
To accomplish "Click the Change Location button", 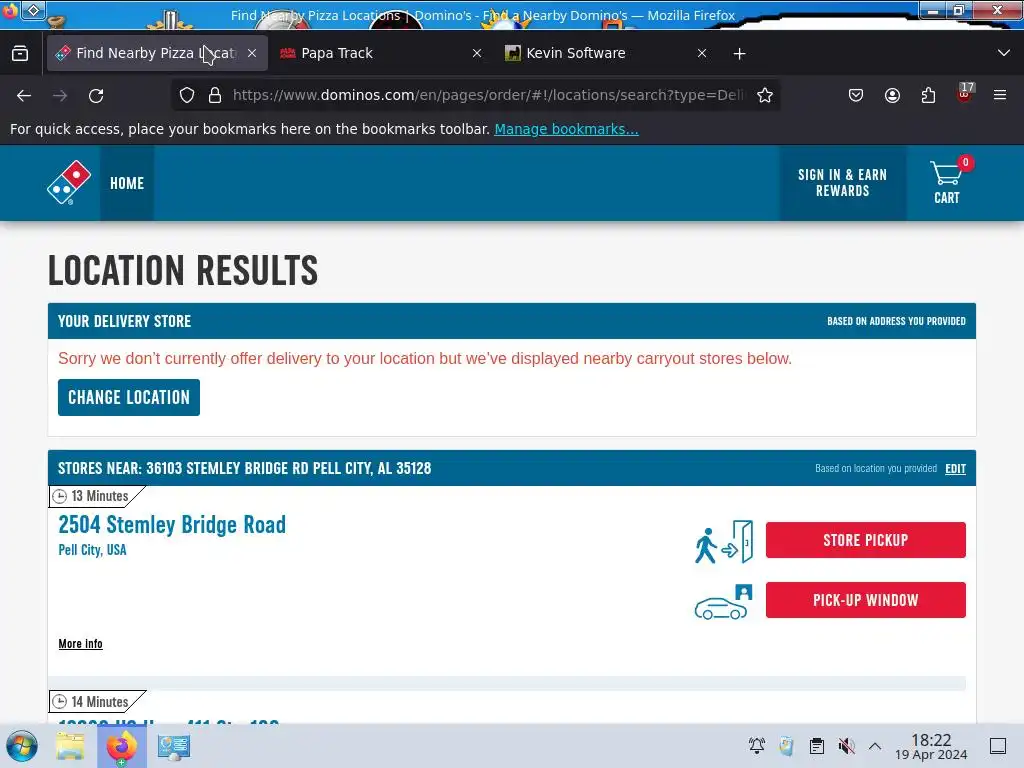I will pyautogui.click(x=129, y=397).
